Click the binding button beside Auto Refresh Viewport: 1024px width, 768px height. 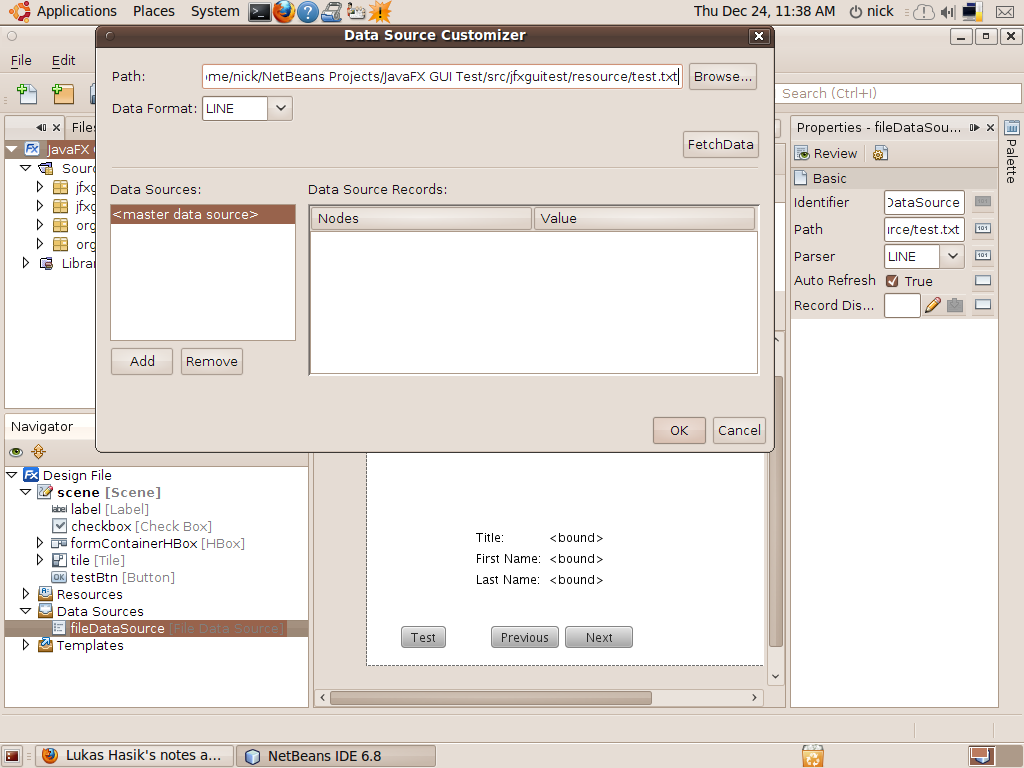click(x=983, y=281)
